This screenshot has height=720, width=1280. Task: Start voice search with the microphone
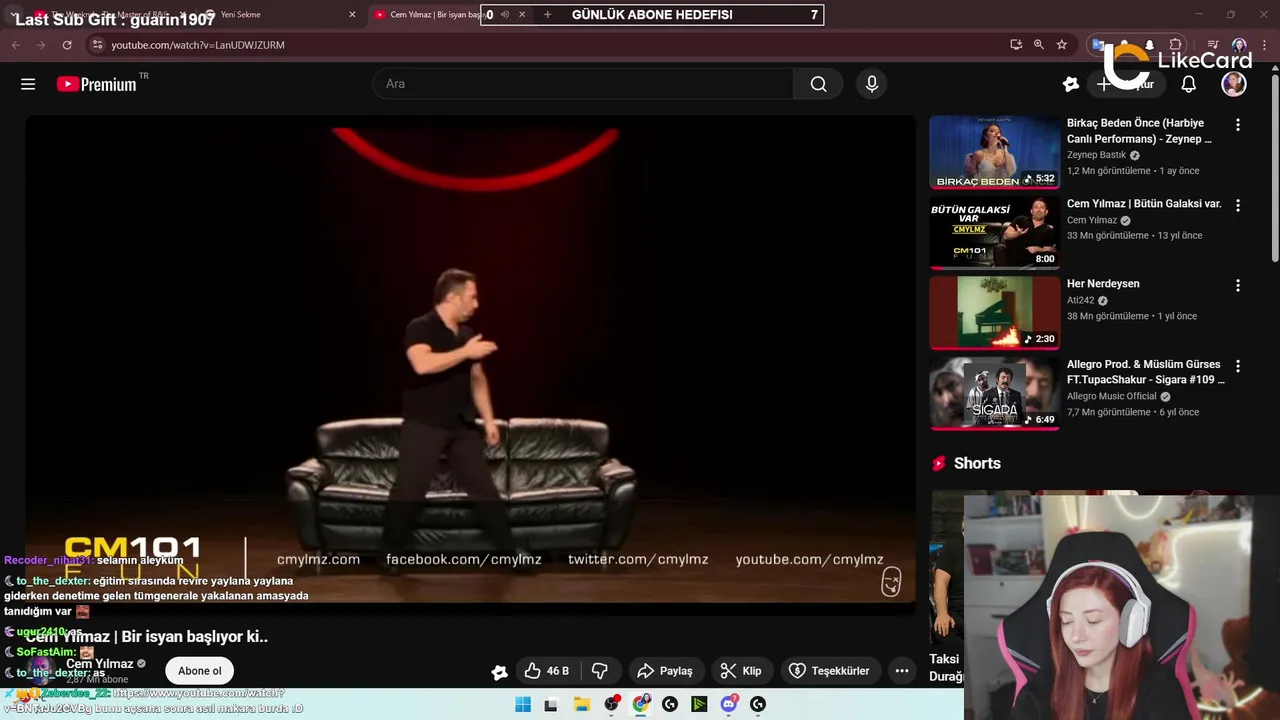tap(872, 84)
